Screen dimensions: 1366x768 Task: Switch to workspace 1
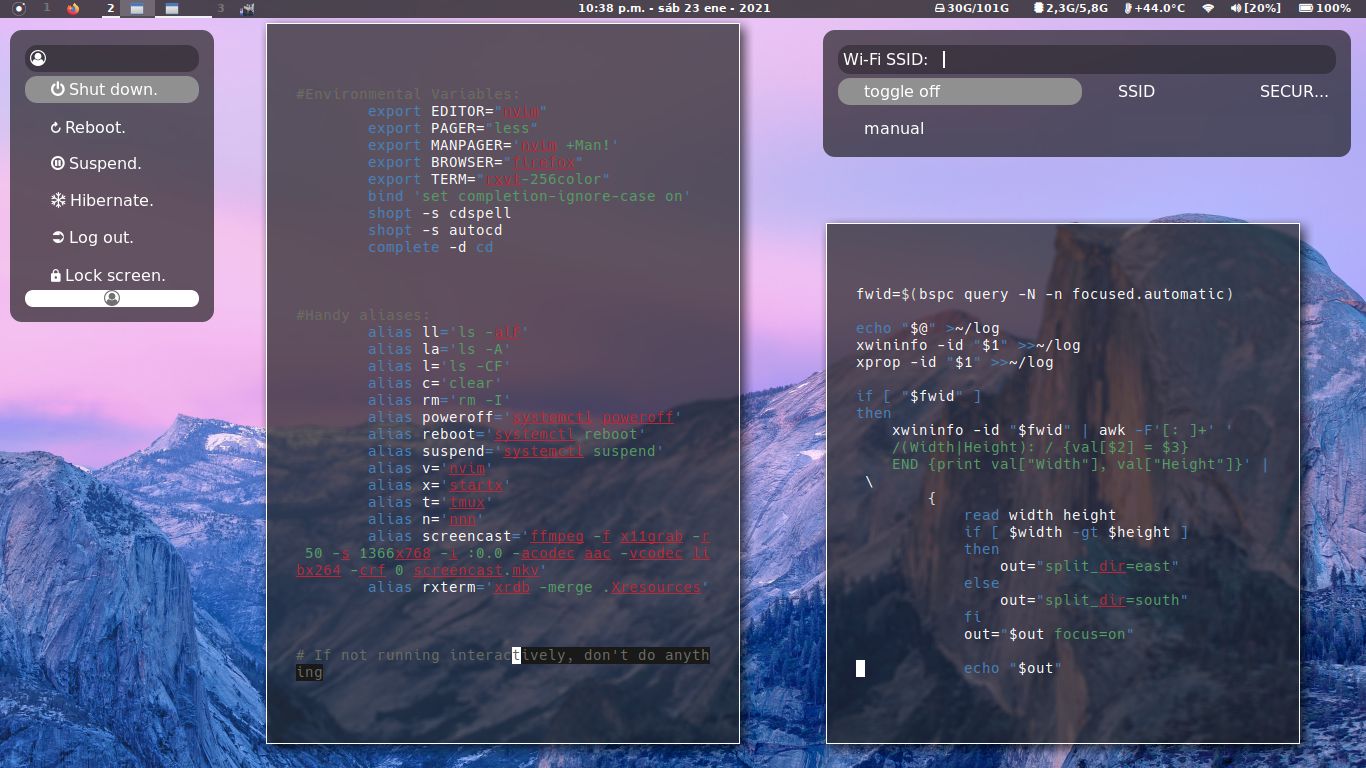[x=47, y=8]
